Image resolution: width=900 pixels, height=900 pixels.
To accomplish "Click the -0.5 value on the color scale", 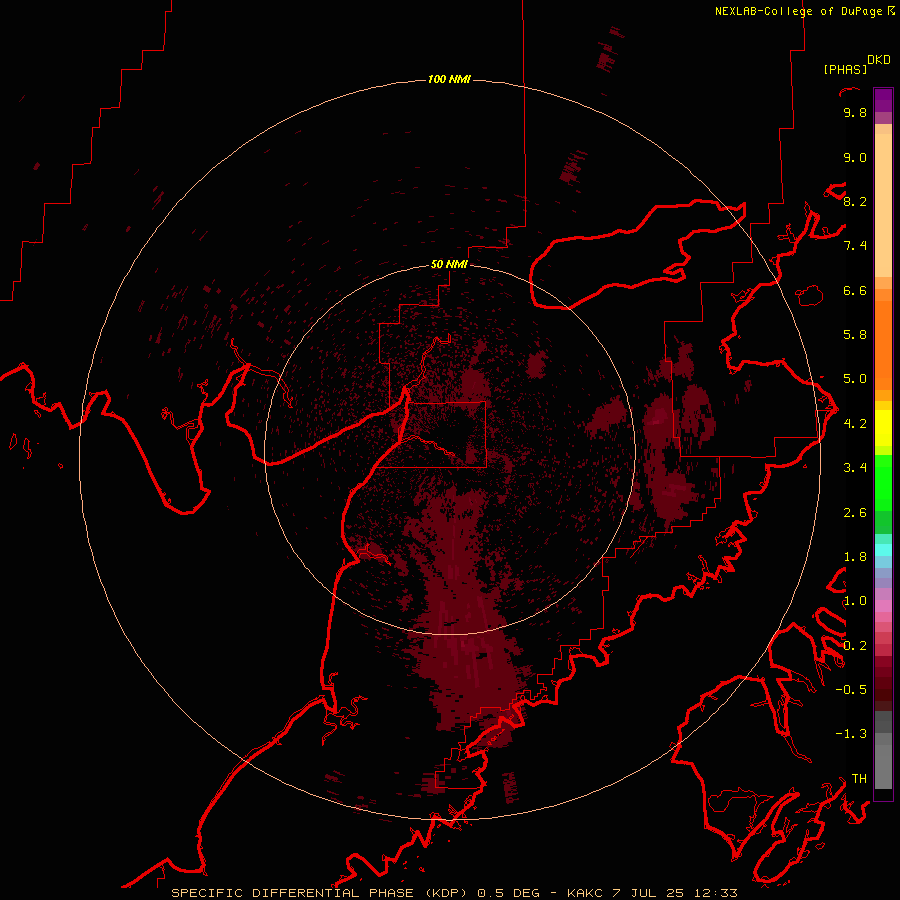I will coord(851,690).
